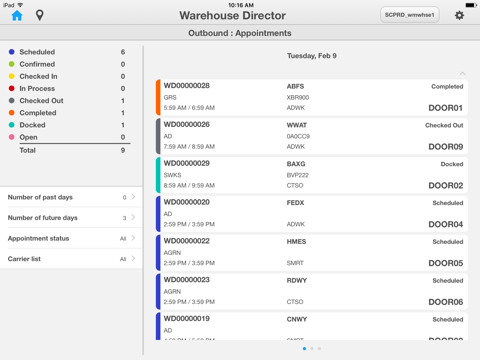The image size is (480, 360).
Task: Click carrier ABFS
Action: tap(295, 86)
